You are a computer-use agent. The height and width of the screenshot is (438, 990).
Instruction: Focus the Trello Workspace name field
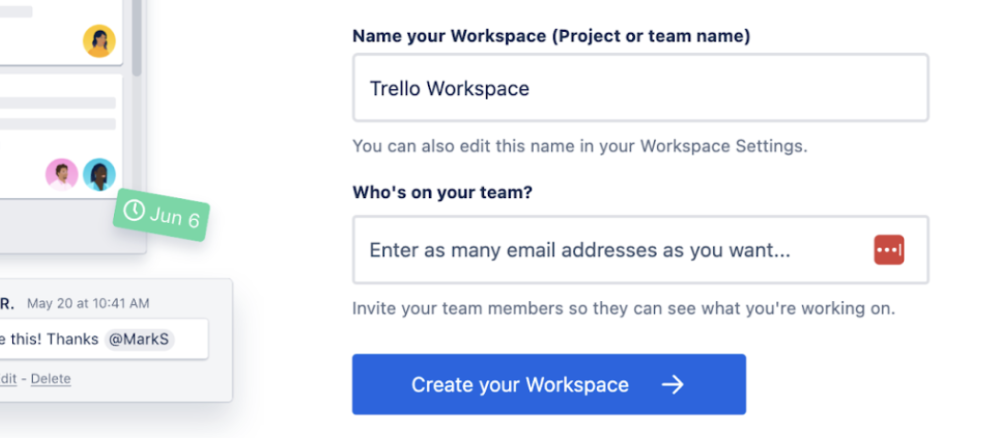(640, 88)
